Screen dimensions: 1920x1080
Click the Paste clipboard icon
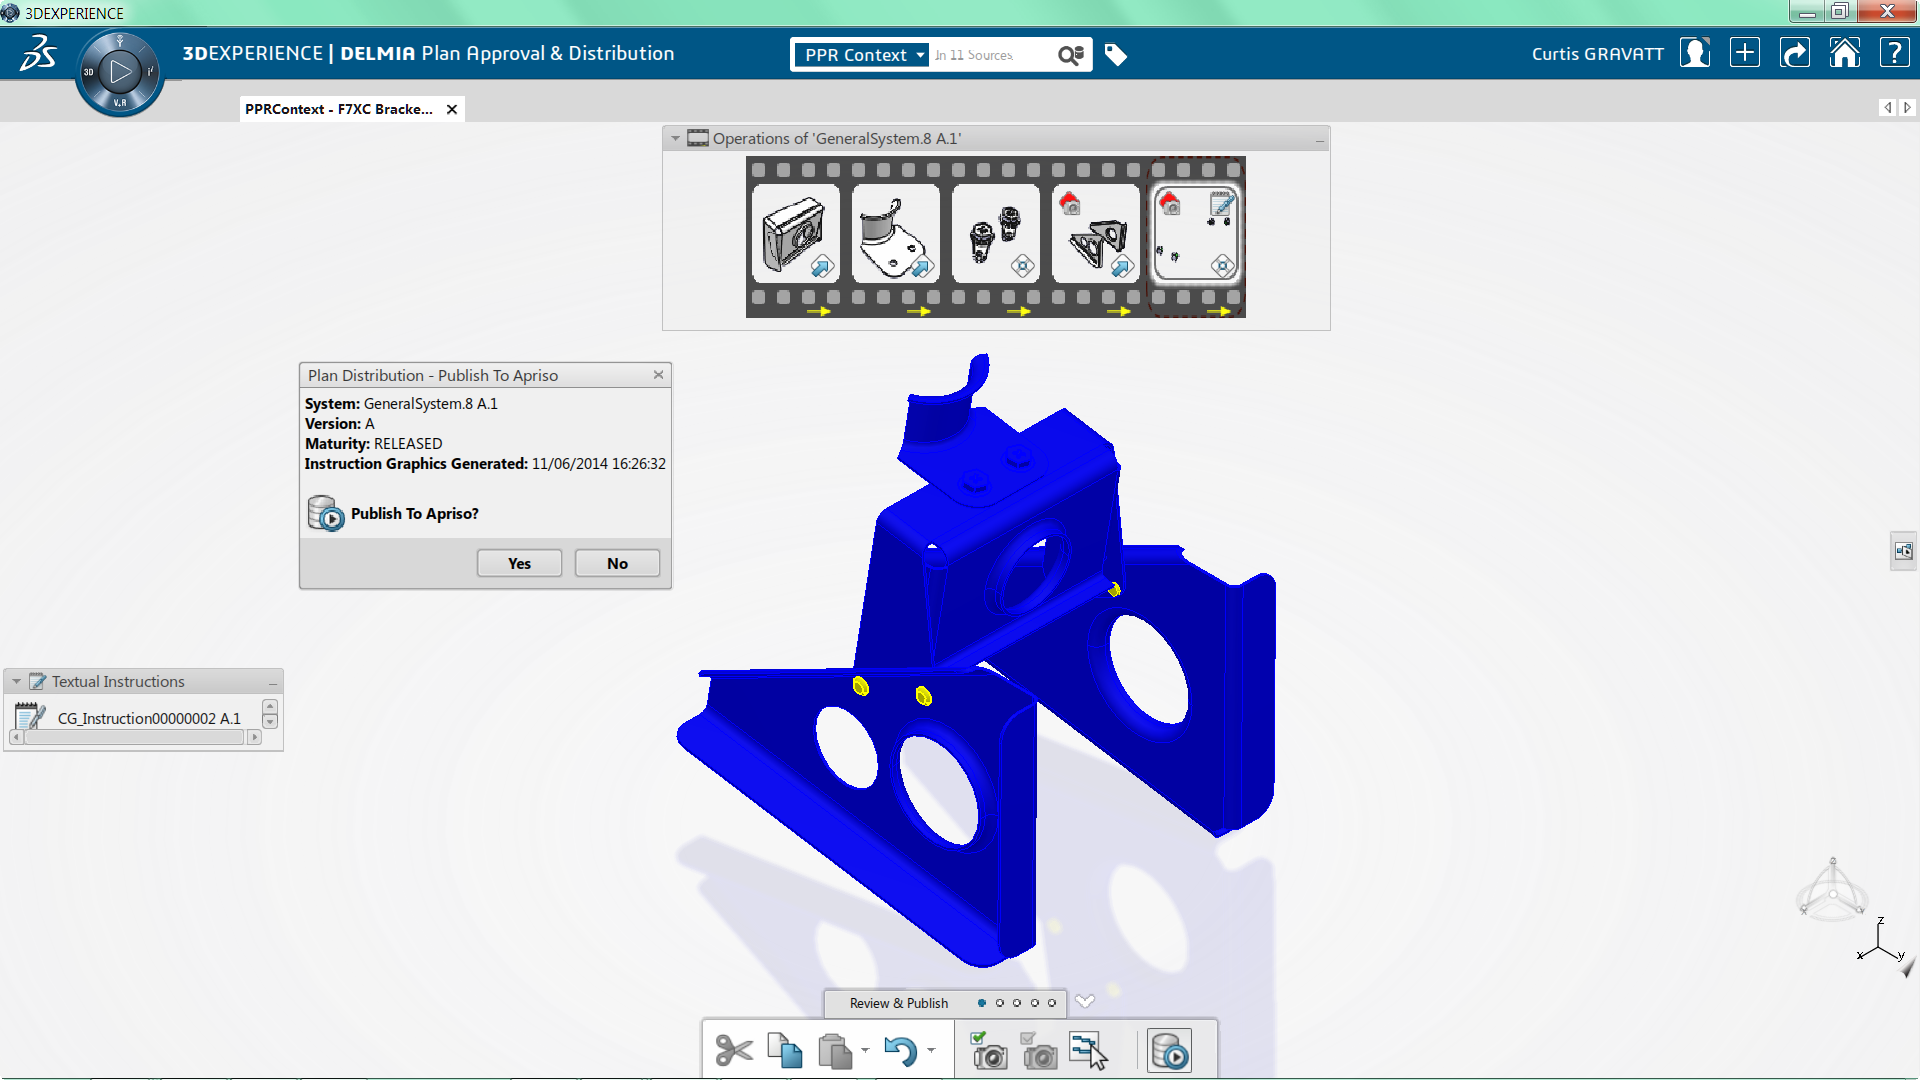835,1051
